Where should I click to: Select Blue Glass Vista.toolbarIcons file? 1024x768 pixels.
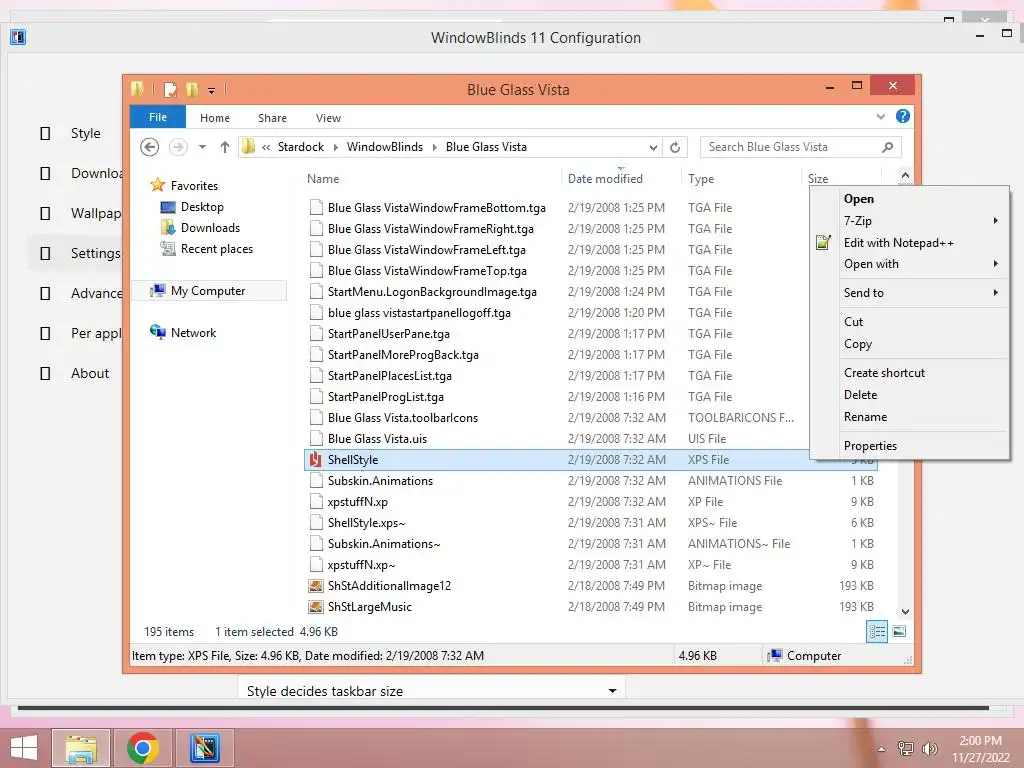click(x=403, y=418)
